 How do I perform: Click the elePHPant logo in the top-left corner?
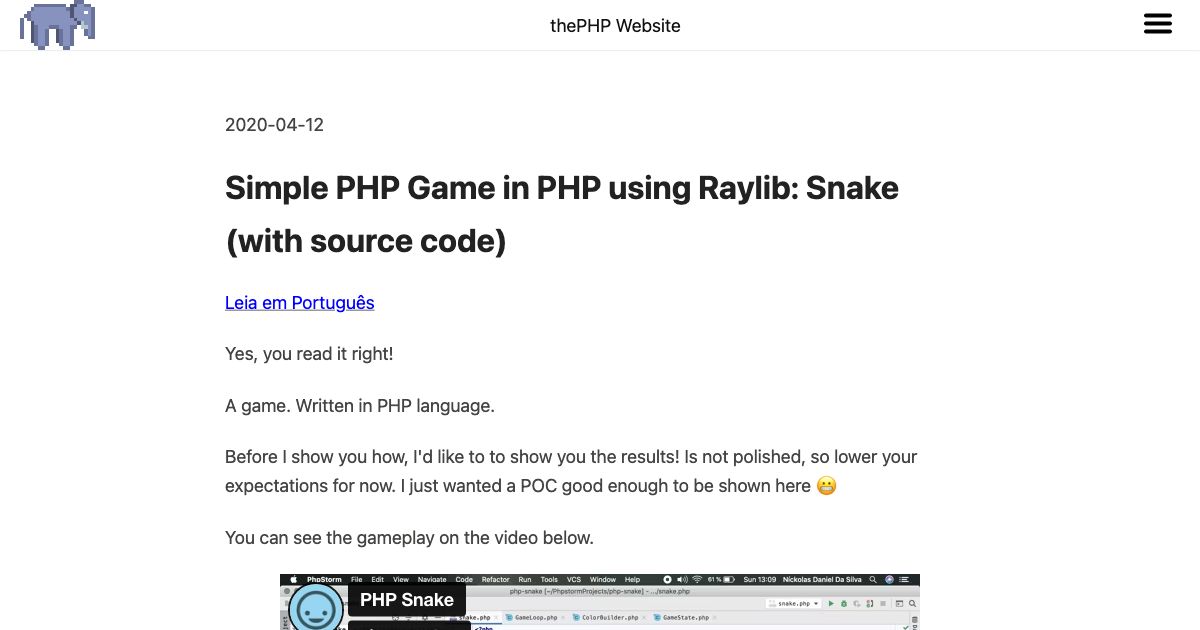coord(57,25)
